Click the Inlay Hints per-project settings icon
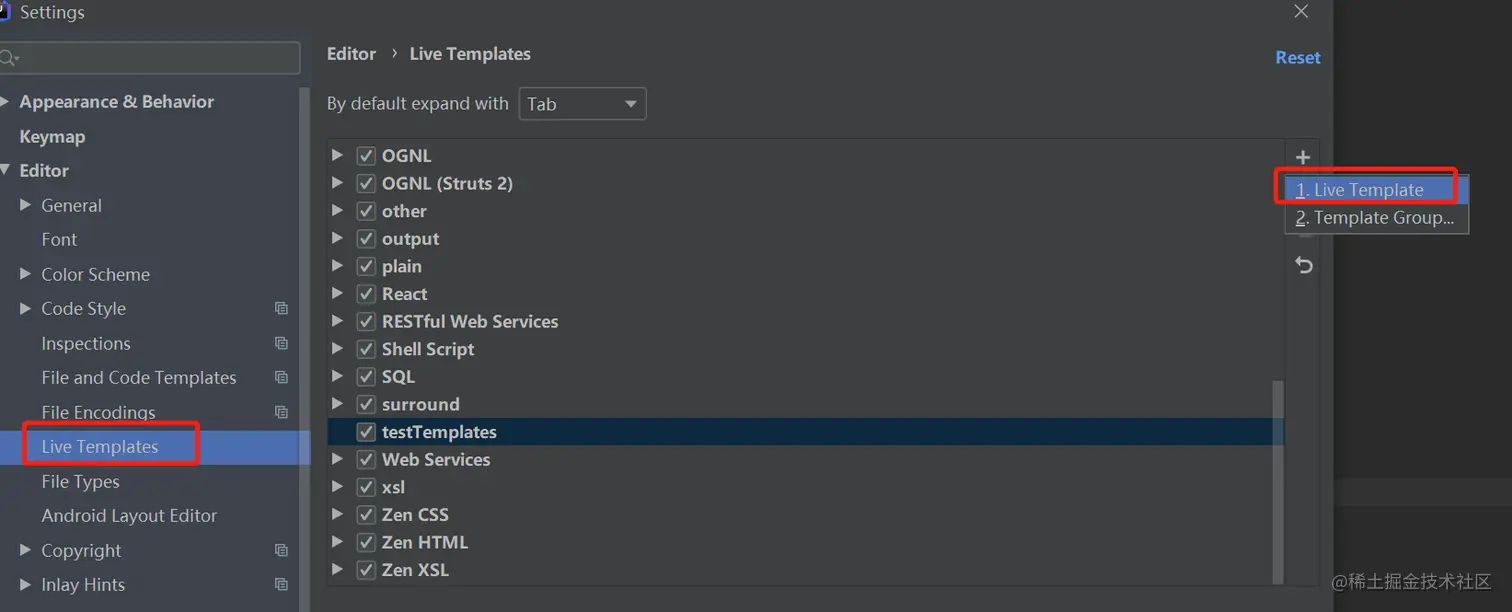Viewport: 1512px width, 612px height. point(281,585)
